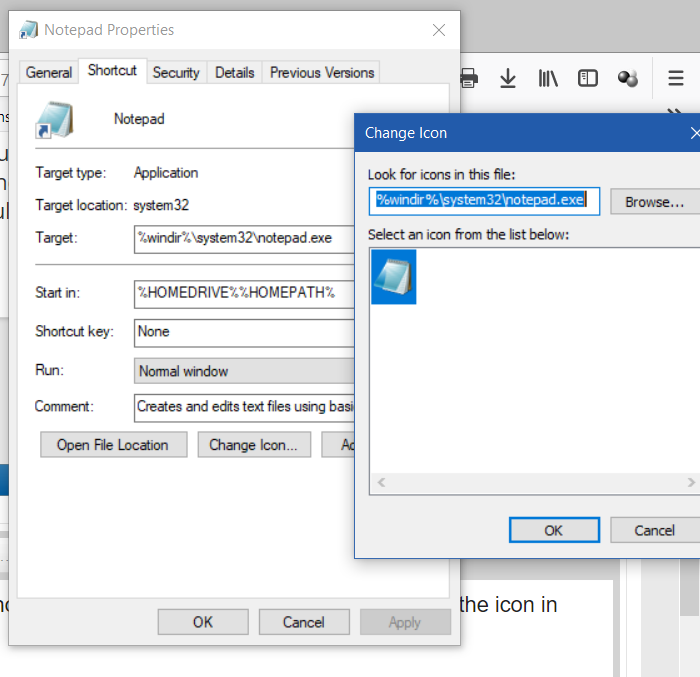Click the Change Icon... button
Screen dimensions: 700x677
[x=254, y=445]
